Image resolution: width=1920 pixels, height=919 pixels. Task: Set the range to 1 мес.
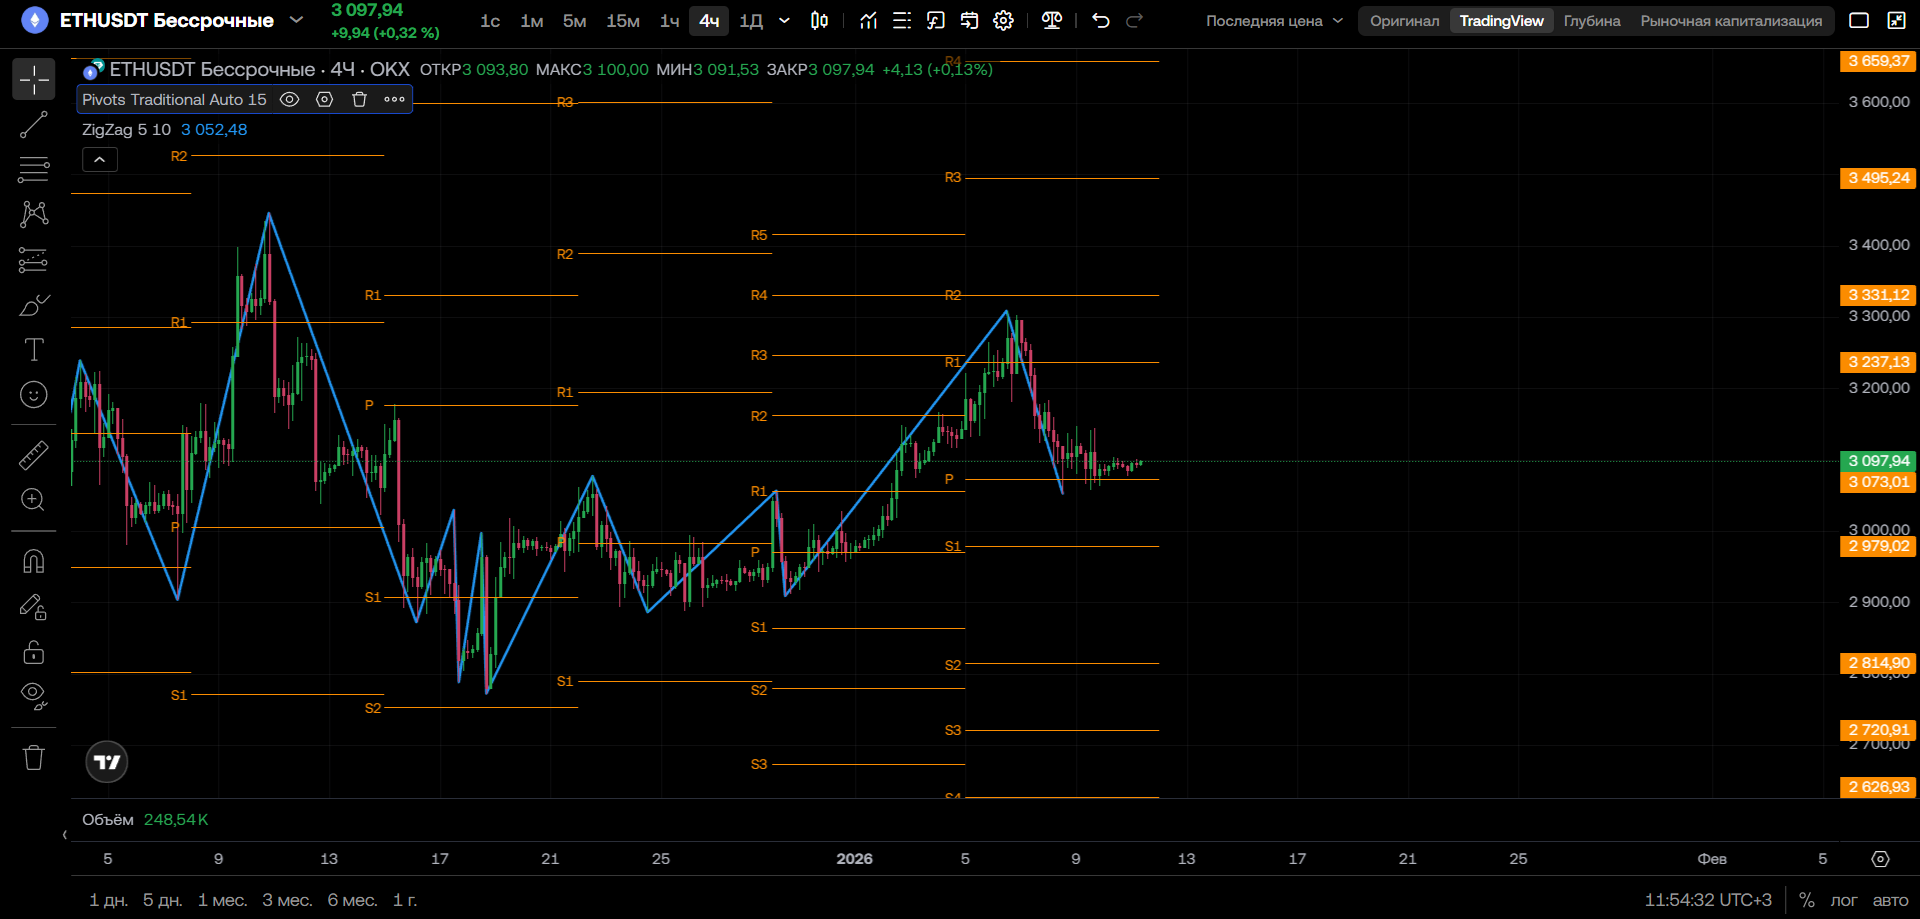point(222,900)
